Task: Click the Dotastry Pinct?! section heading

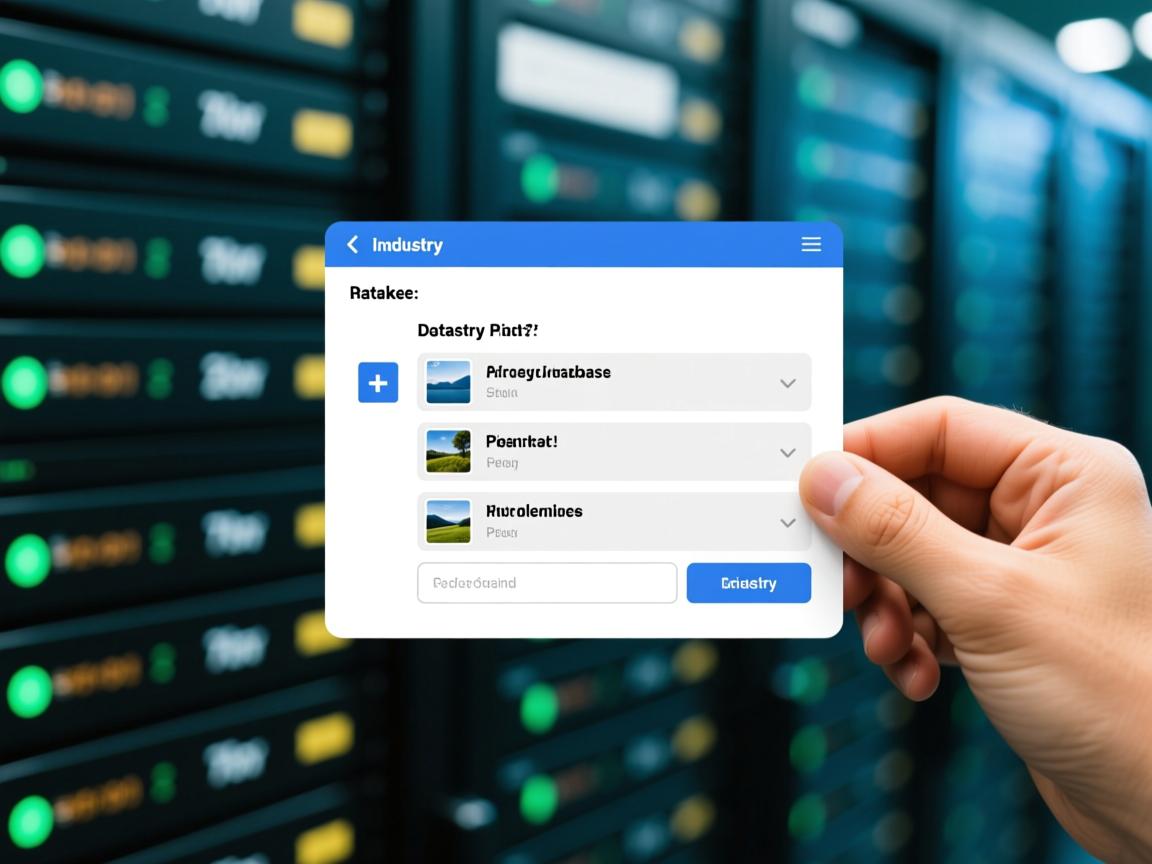Action: pyautogui.click(x=477, y=330)
